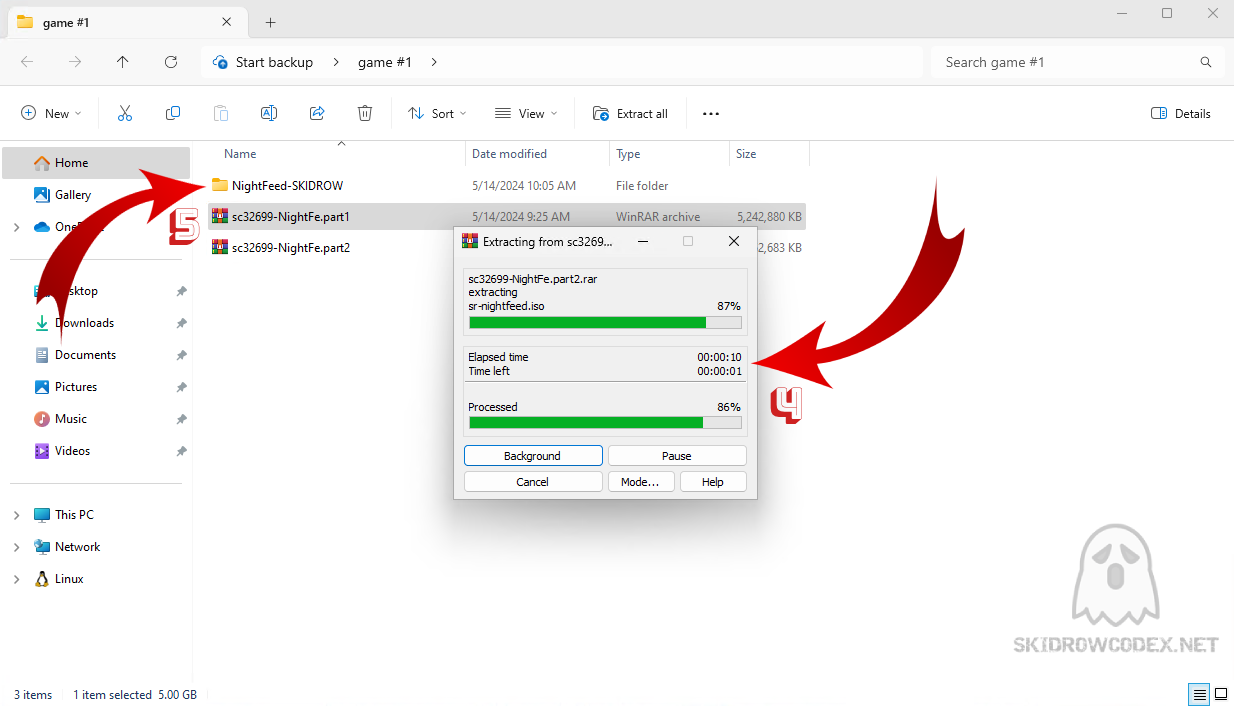Expand chevron between Start backup and game #1
This screenshot has height=706, width=1234.
[x=336, y=62]
